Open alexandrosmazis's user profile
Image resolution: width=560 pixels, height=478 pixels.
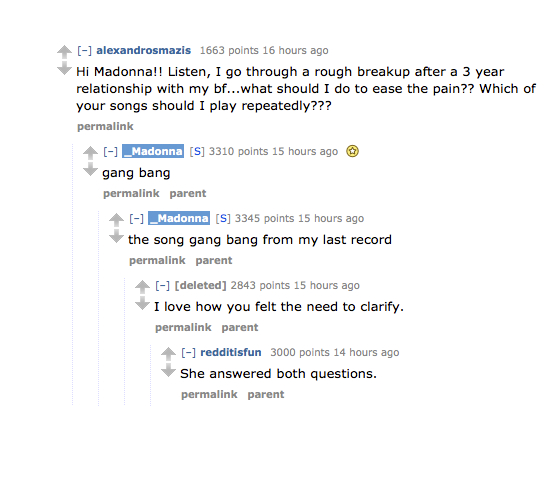tap(144, 50)
